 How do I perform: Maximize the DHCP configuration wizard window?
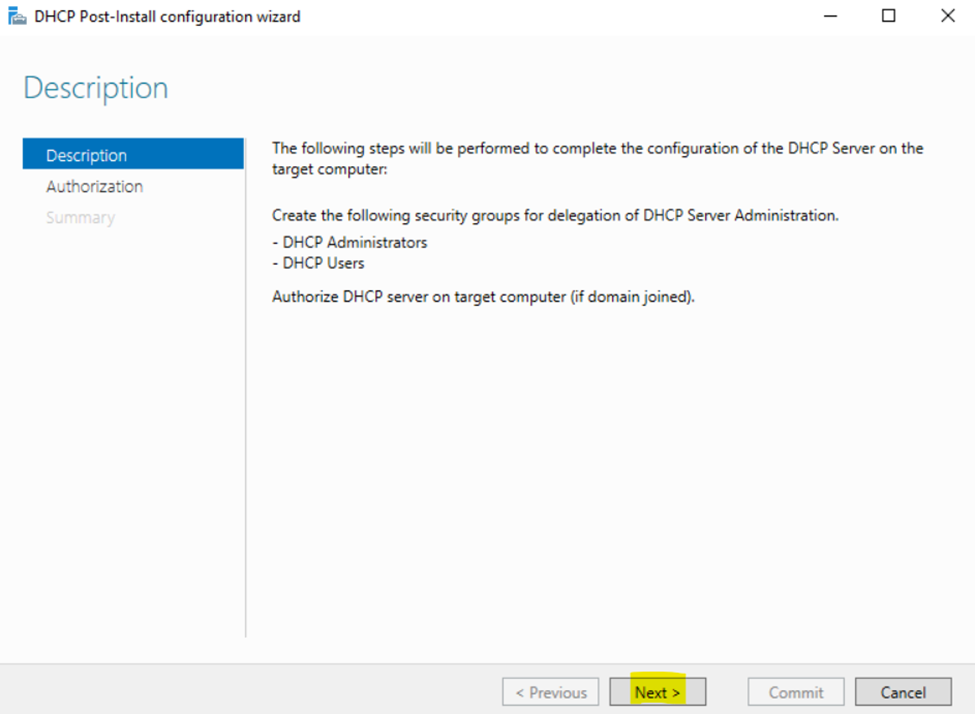point(889,16)
